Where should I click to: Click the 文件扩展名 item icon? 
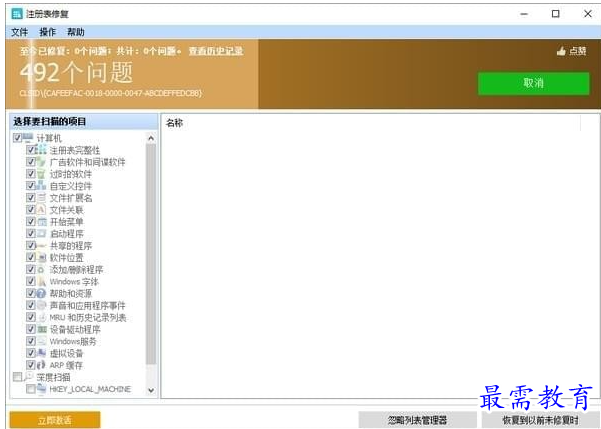41,197
